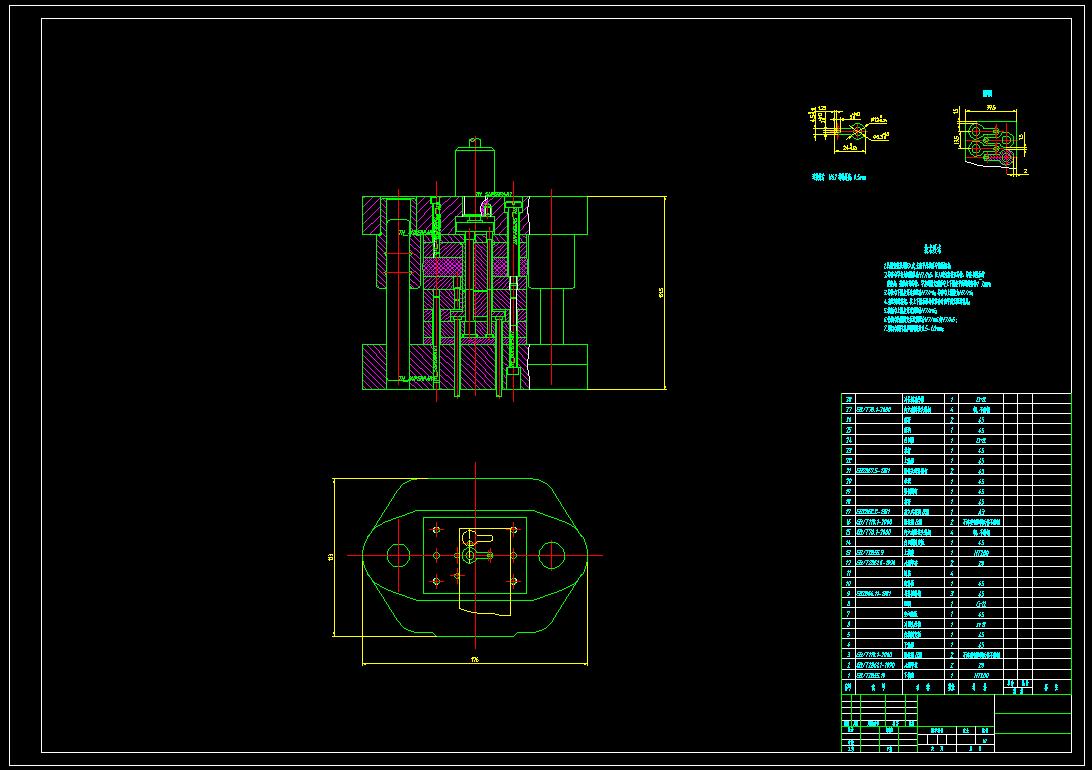
Task: Click the item number cell of parts list row 28
Action: pos(848,400)
